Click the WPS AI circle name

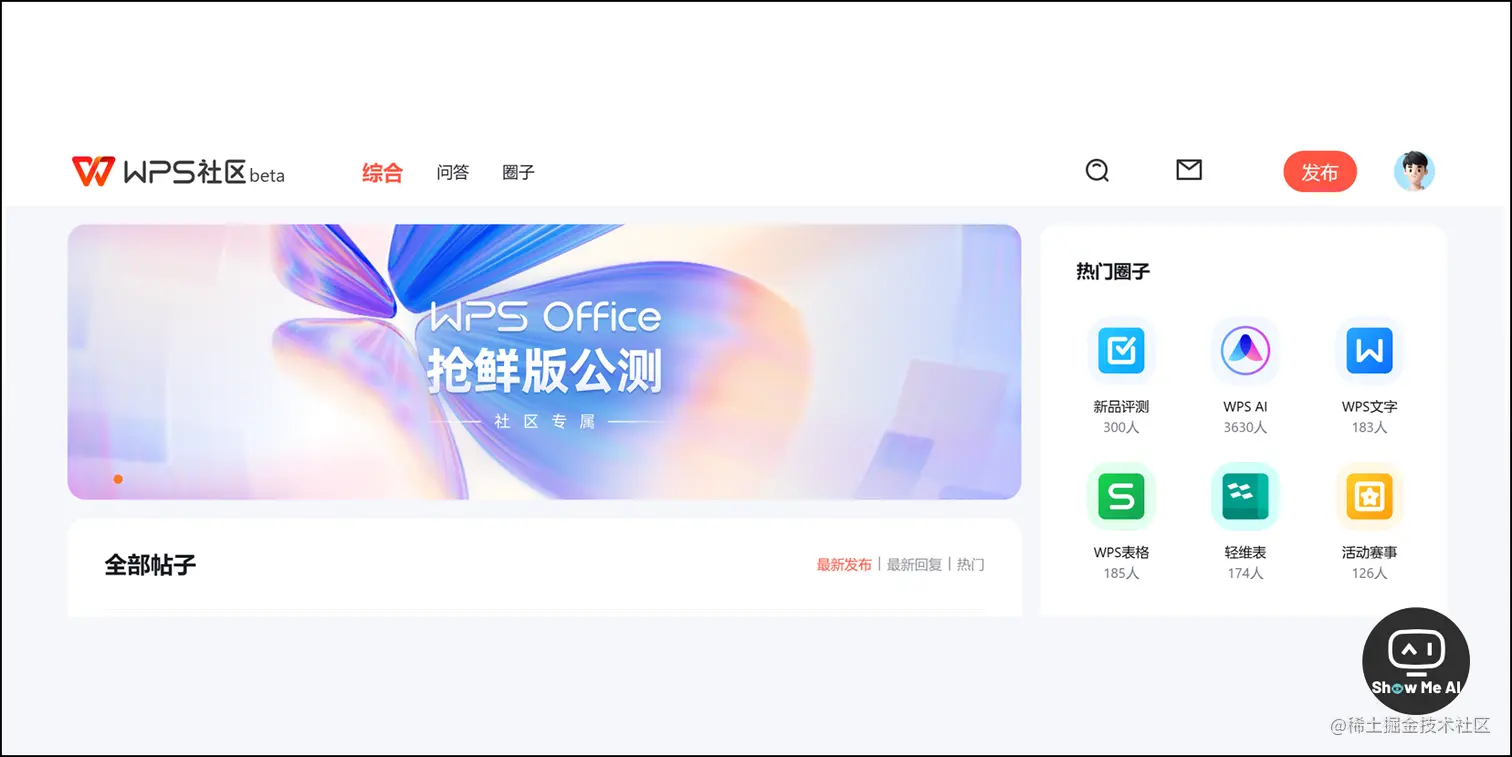click(1245, 407)
